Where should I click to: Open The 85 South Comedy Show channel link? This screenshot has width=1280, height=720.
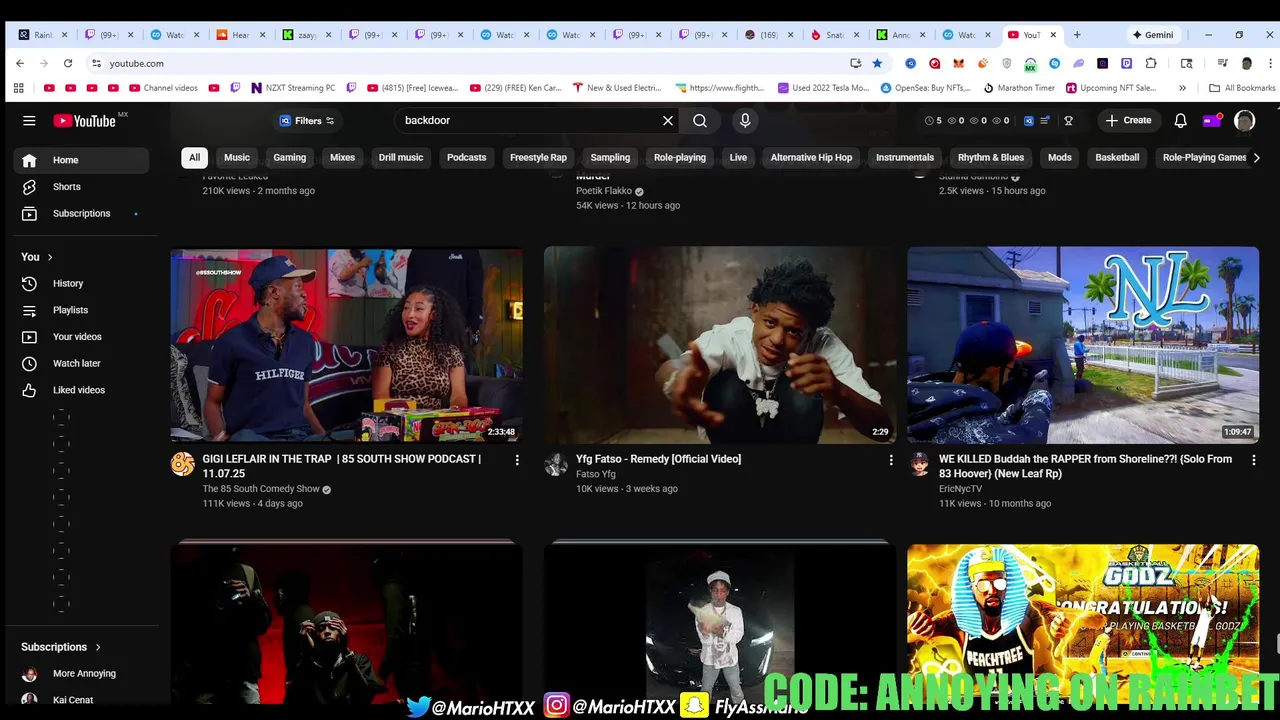pyautogui.click(x=261, y=489)
